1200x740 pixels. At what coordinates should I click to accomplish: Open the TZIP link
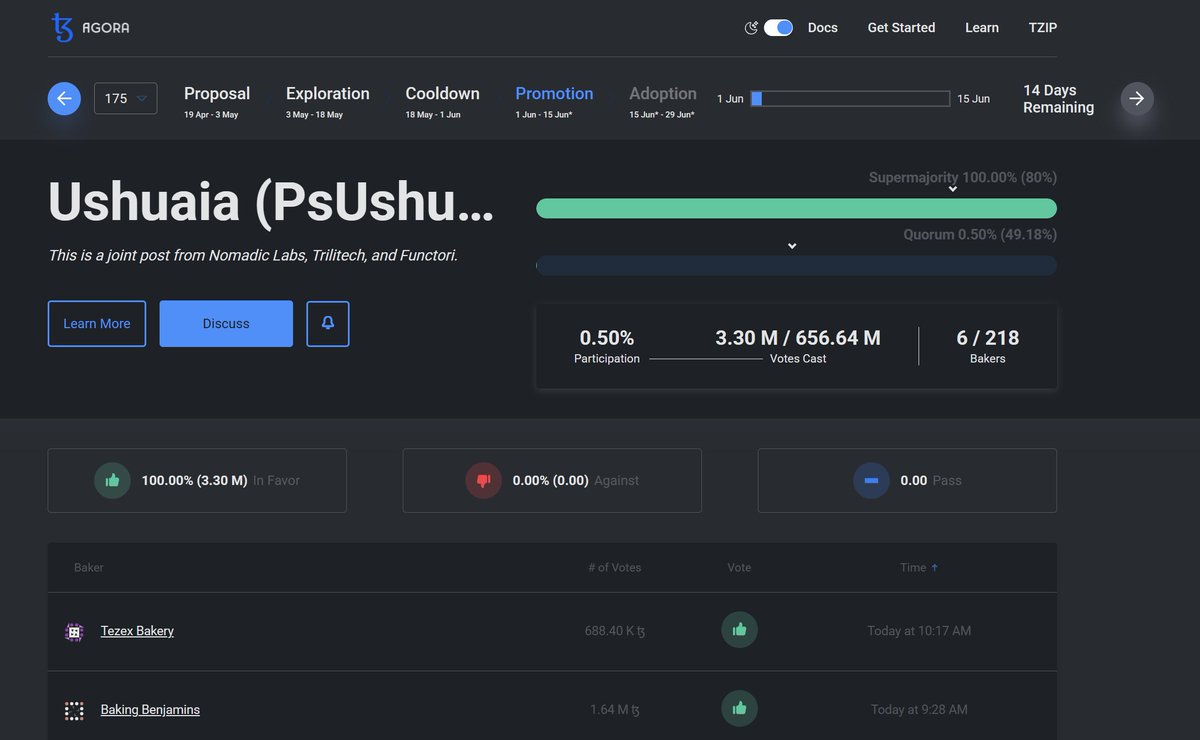[x=1043, y=28]
